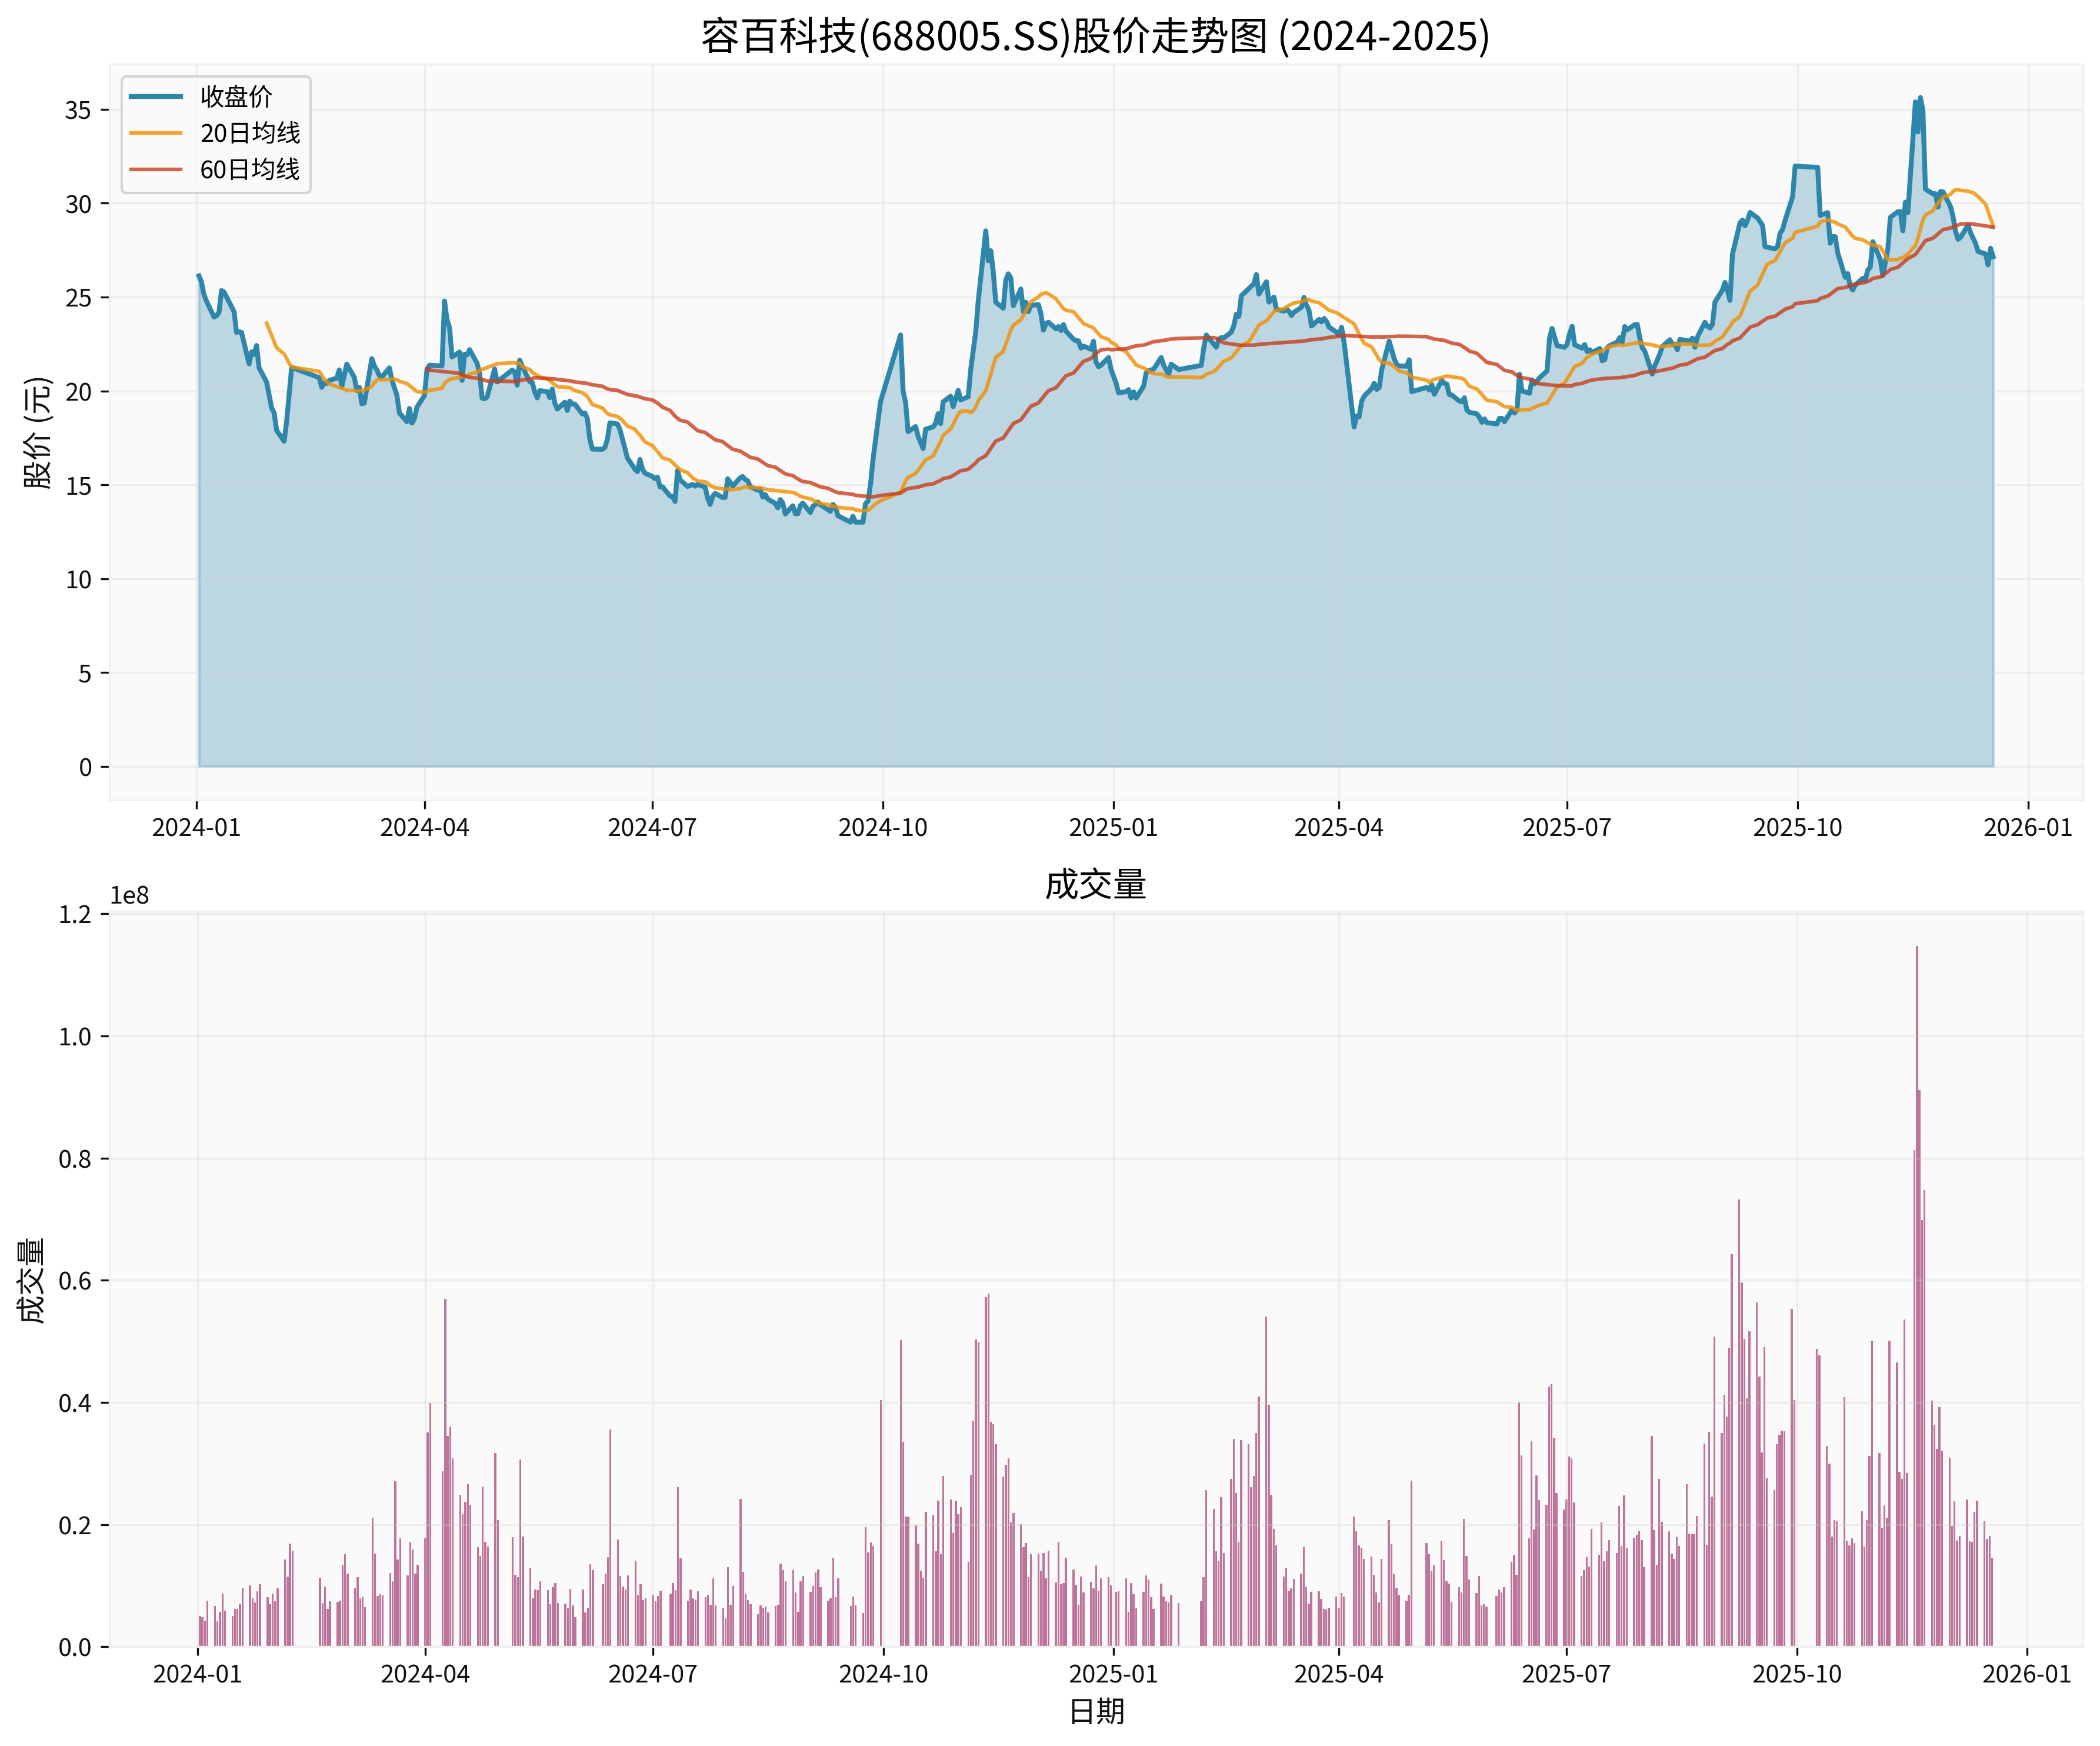Click the 0 tick on price y-axis
Viewport: 2100px width, 1746px height.
(86, 767)
